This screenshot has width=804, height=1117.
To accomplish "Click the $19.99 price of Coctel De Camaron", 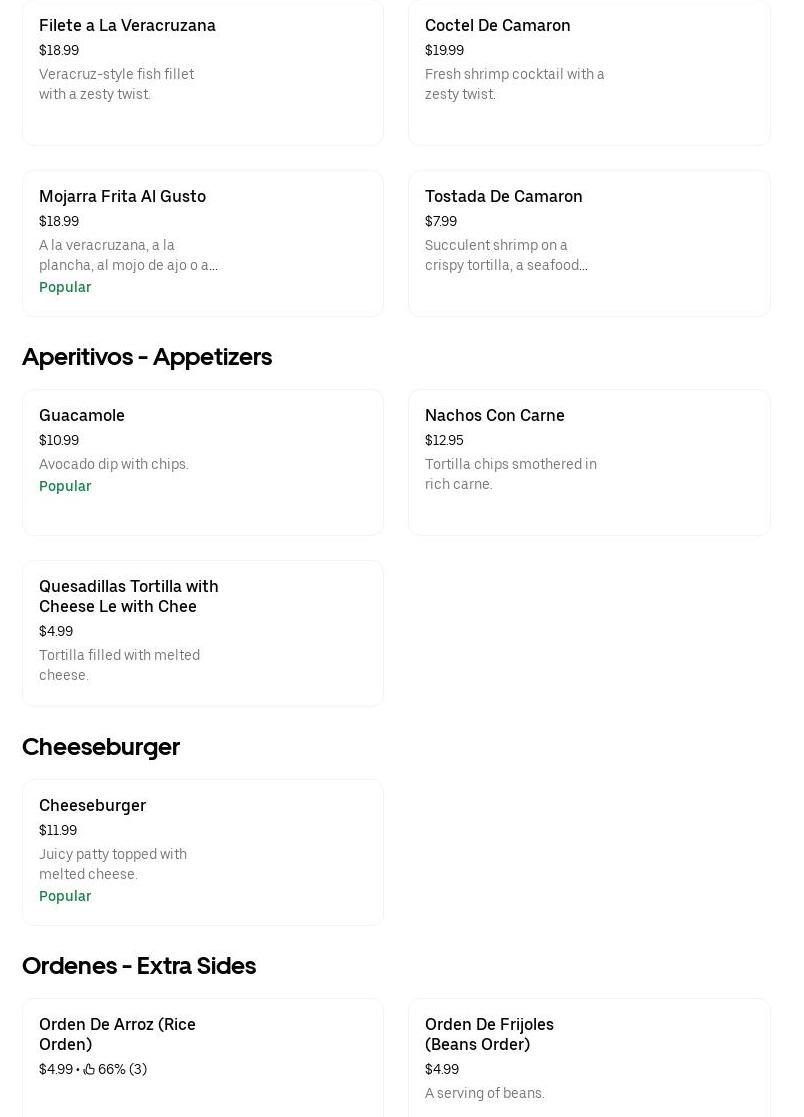I will click(444, 50).
